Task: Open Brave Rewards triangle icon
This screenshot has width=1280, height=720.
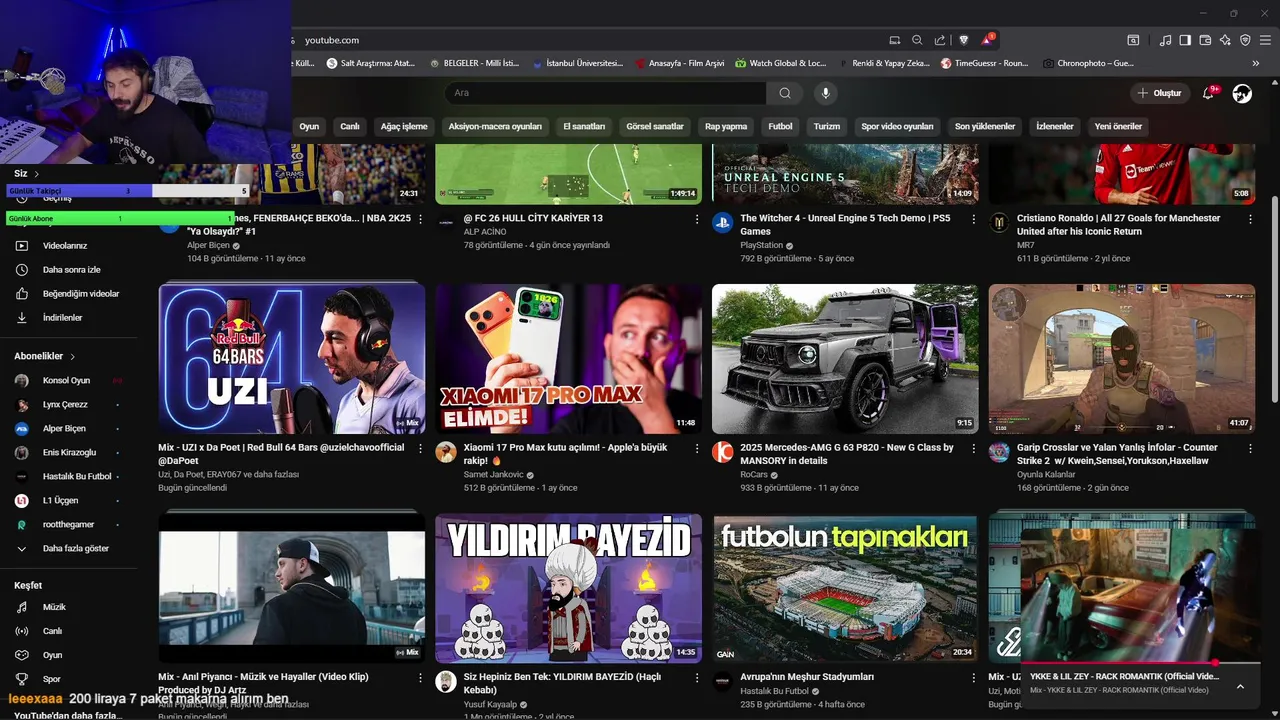Action: pyautogui.click(x=987, y=40)
